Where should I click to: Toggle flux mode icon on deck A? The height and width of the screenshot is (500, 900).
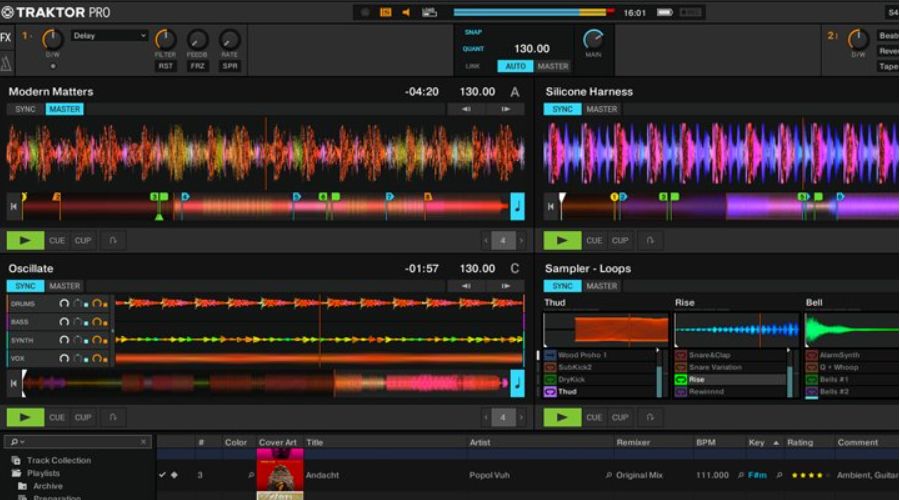pyautogui.click(x=113, y=241)
